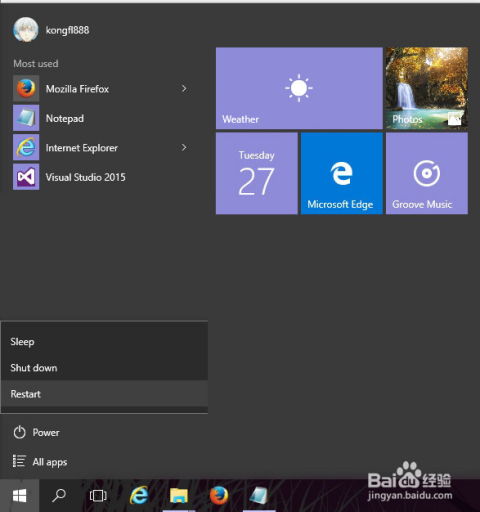Choose Sleep in the power menu
480x512 pixels.
[x=104, y=342]
